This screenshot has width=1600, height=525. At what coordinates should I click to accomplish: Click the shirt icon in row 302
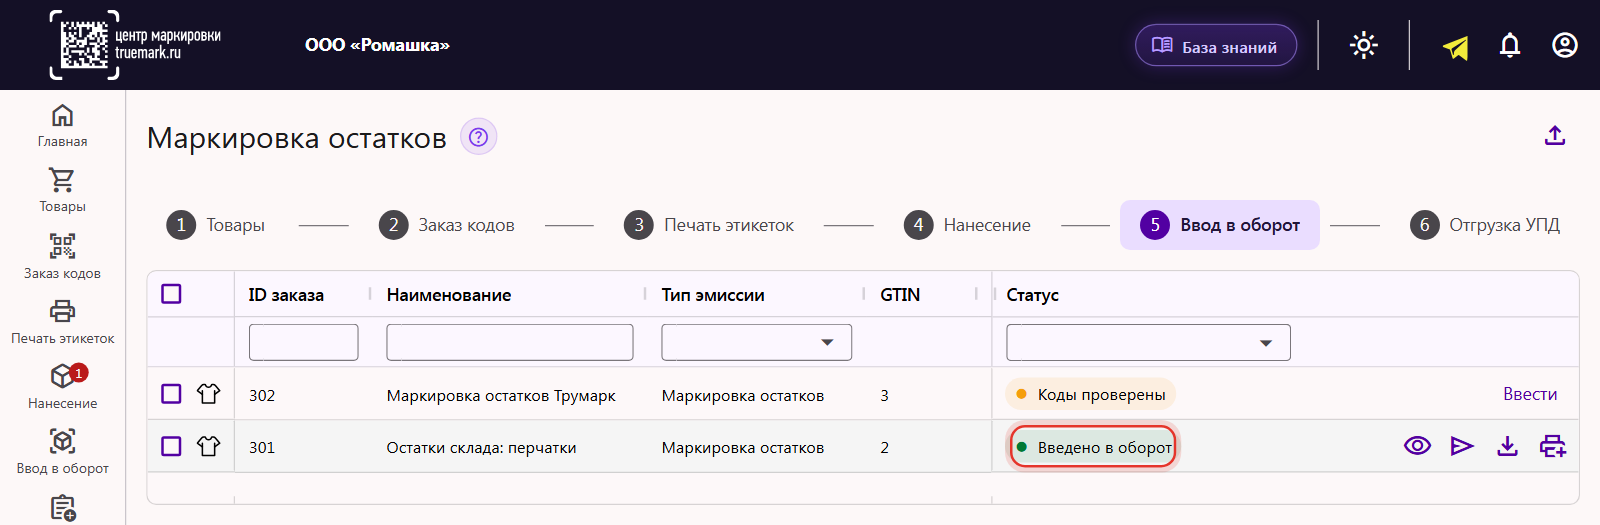tap(208, 394)
